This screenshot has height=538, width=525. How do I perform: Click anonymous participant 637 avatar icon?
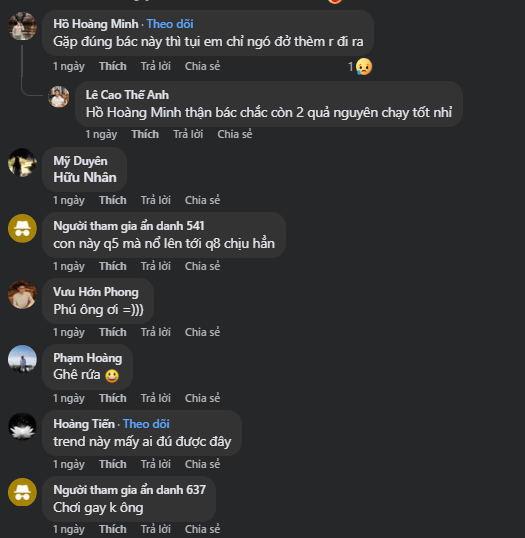(x=22, y=492)
